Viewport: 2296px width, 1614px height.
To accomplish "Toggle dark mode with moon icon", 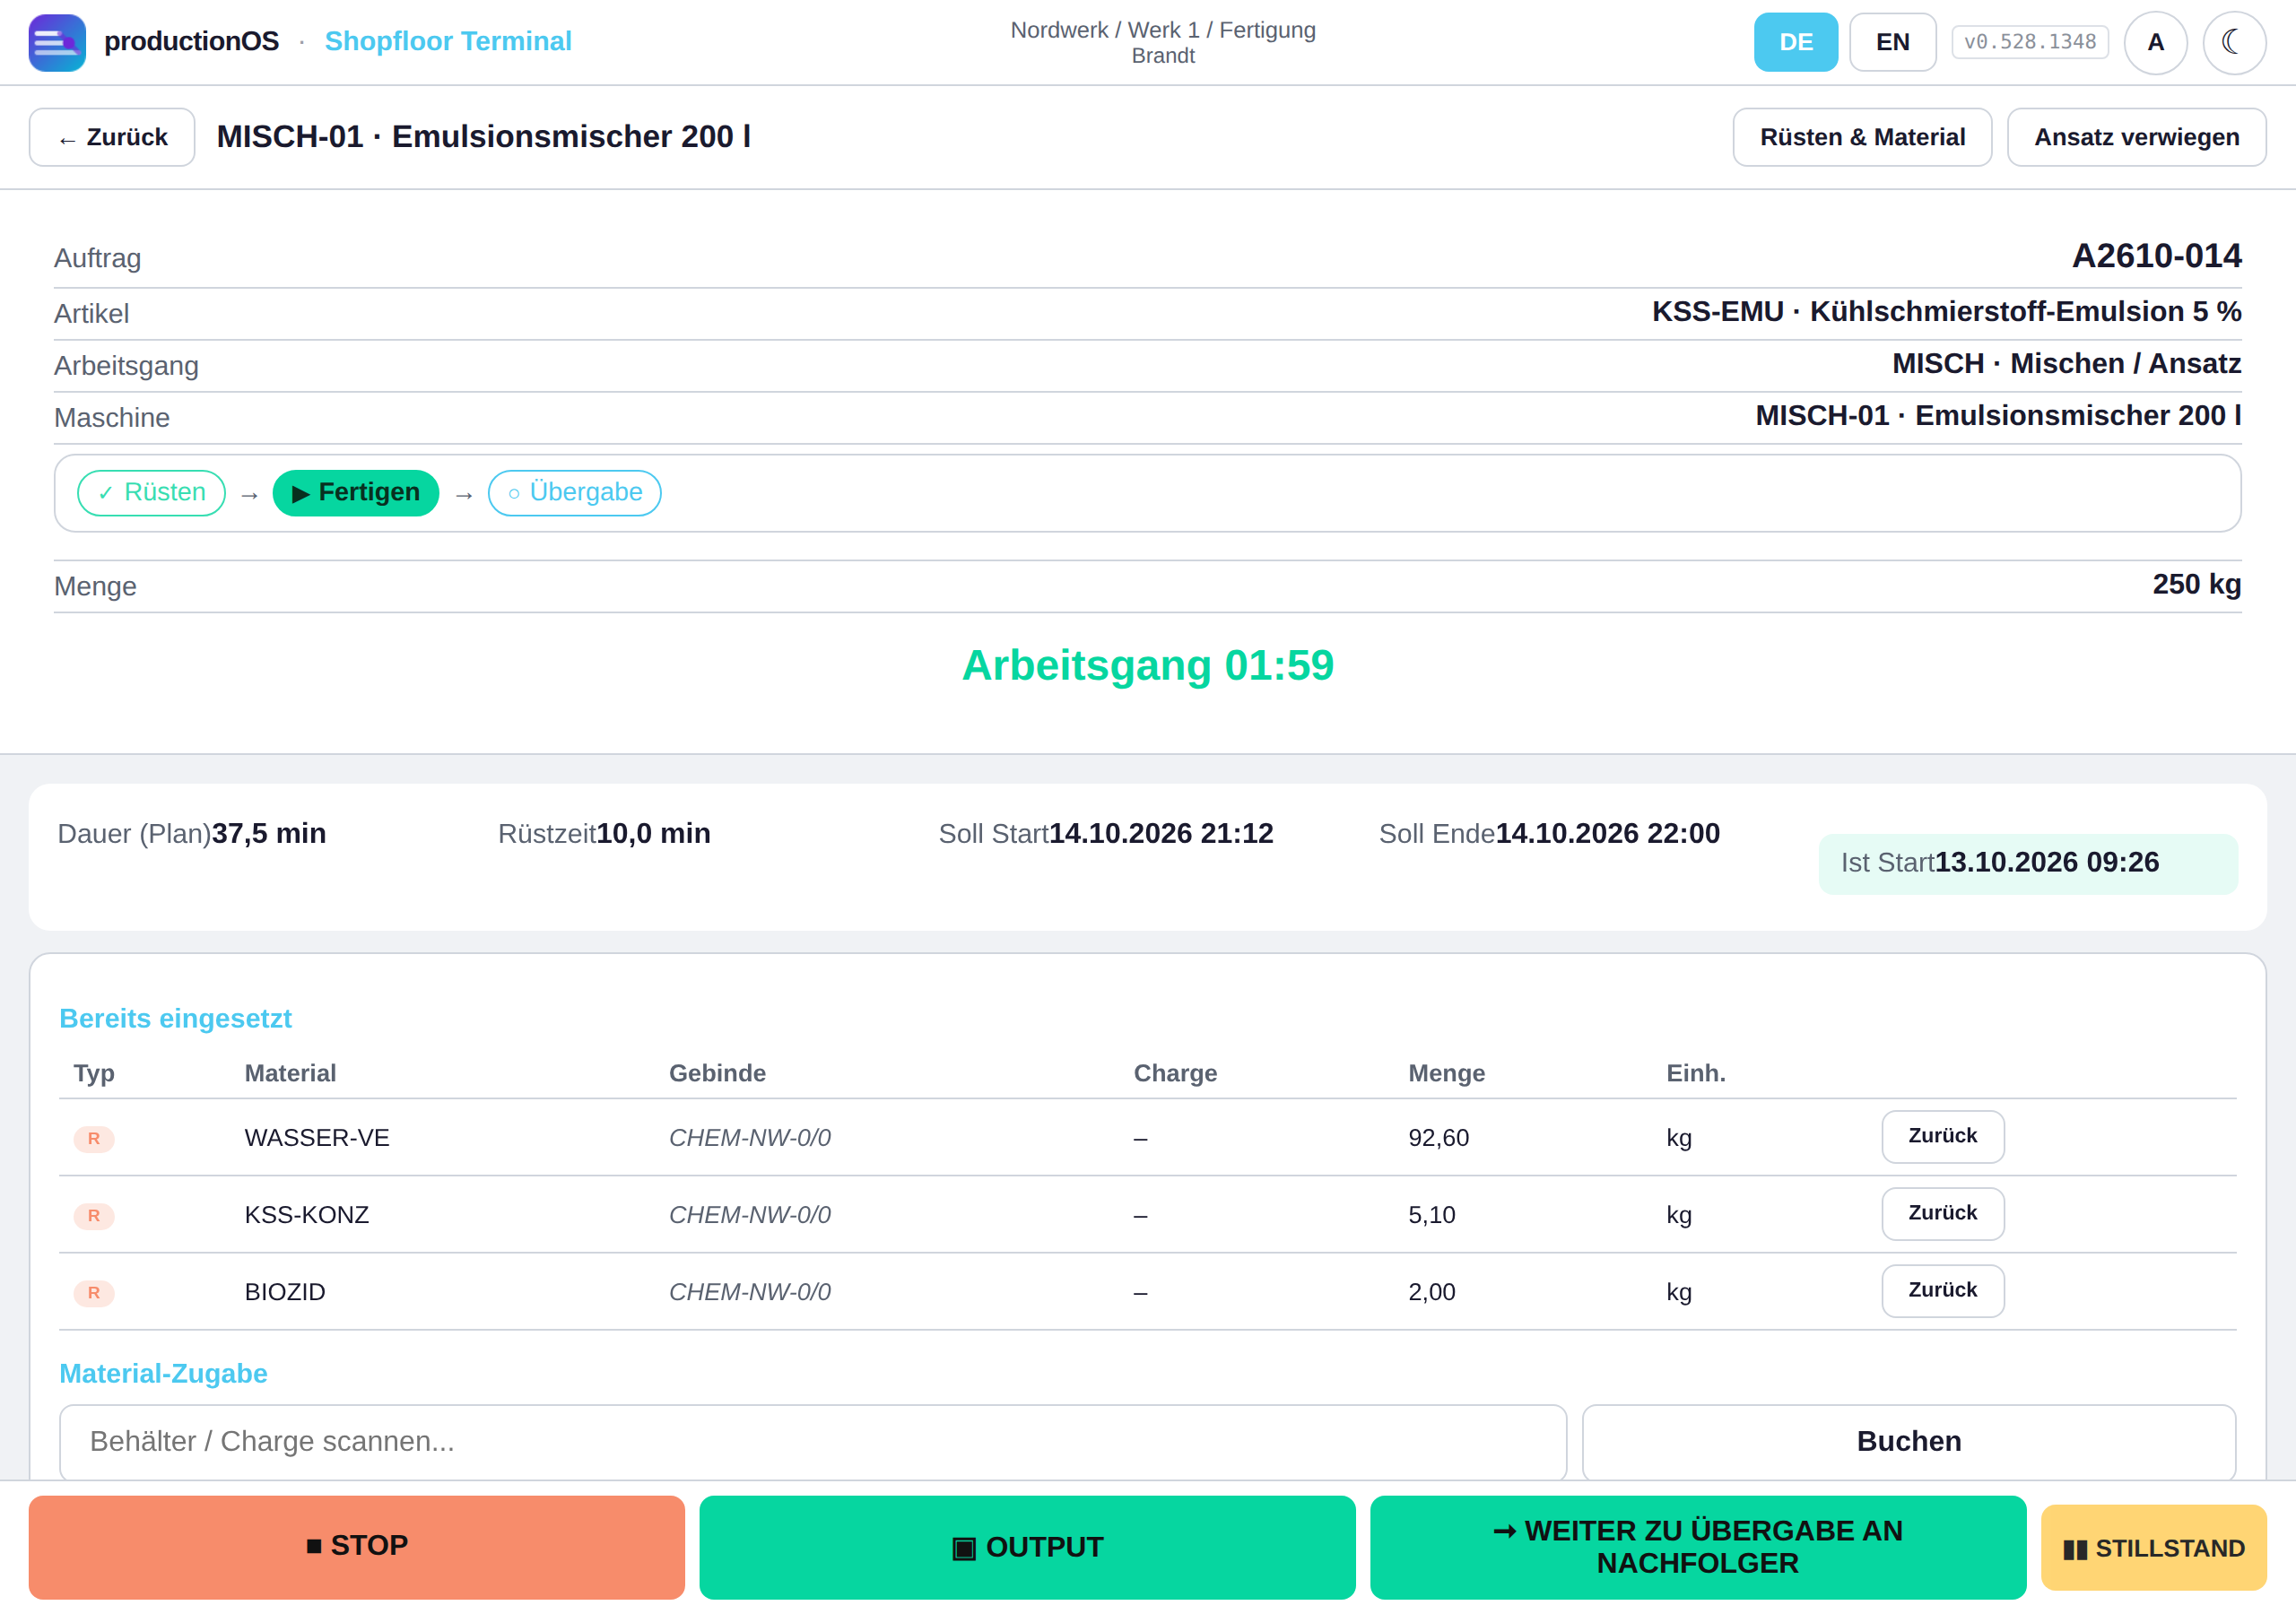I will 2233,42.
